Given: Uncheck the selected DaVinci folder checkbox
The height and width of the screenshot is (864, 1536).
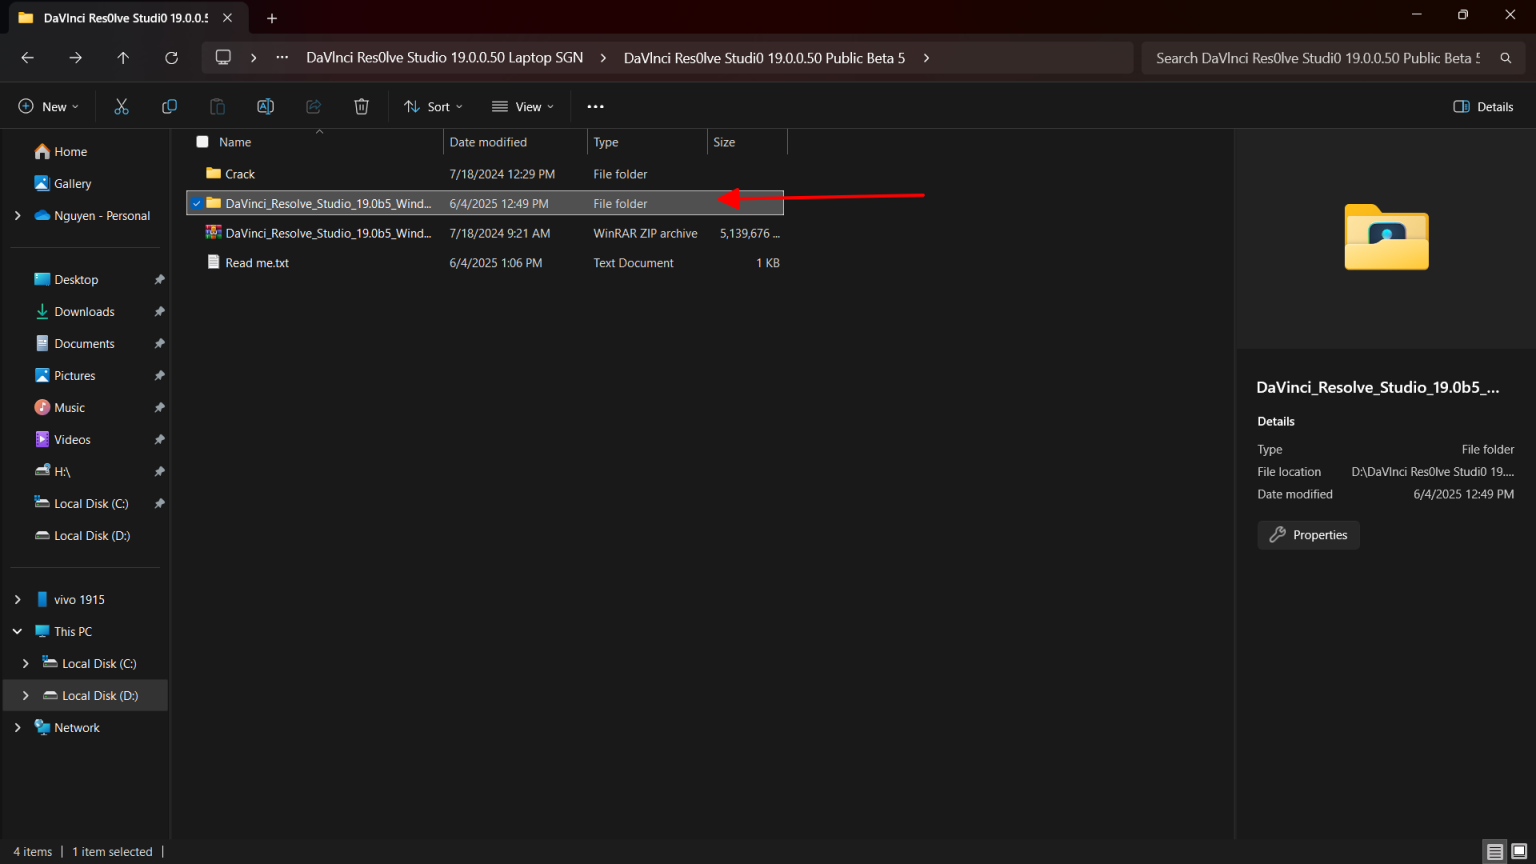Looking at the screenshot, I should coord(197,204).
